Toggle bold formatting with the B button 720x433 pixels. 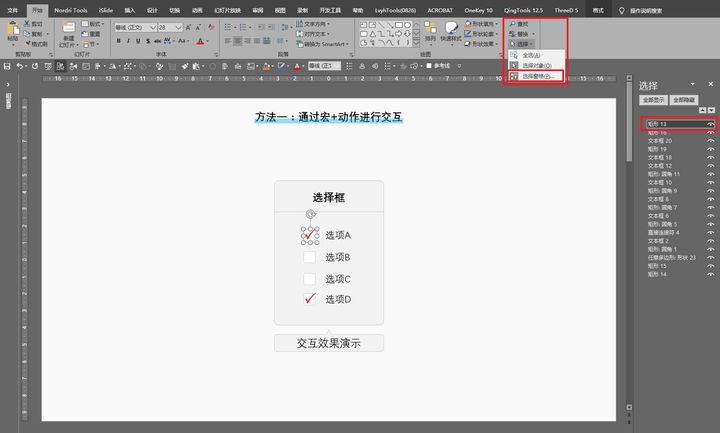tap(118, 41)
